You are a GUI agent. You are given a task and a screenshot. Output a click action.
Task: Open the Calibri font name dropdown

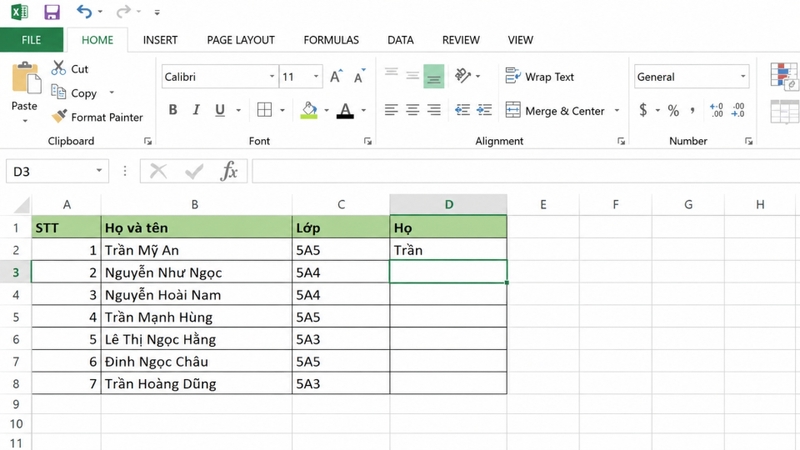click(x=272, y=77)
